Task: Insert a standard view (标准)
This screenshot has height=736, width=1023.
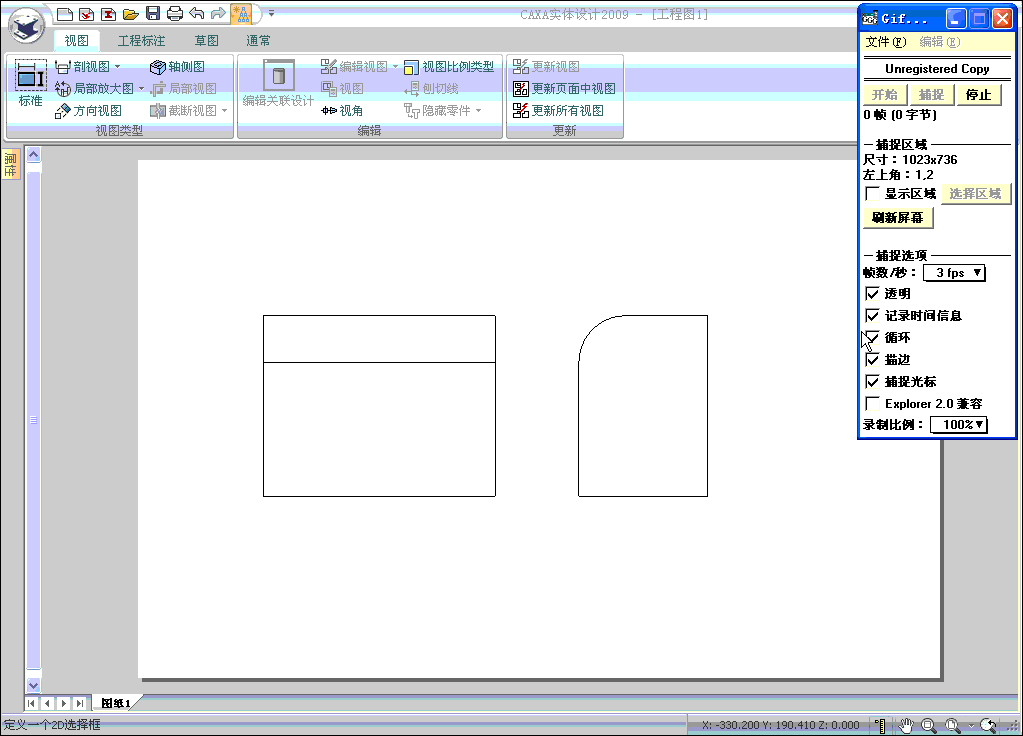Action: click(30, 84)
